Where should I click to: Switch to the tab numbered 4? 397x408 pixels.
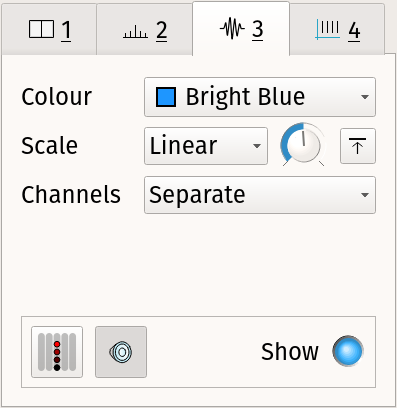tap(337, 29)
